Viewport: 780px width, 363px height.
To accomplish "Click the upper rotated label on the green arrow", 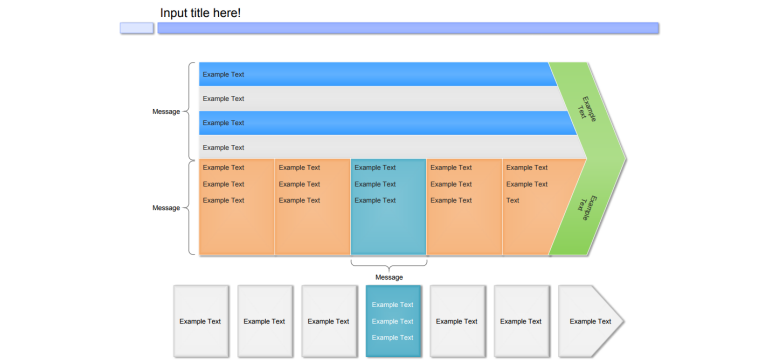I will tap(586, 108).
